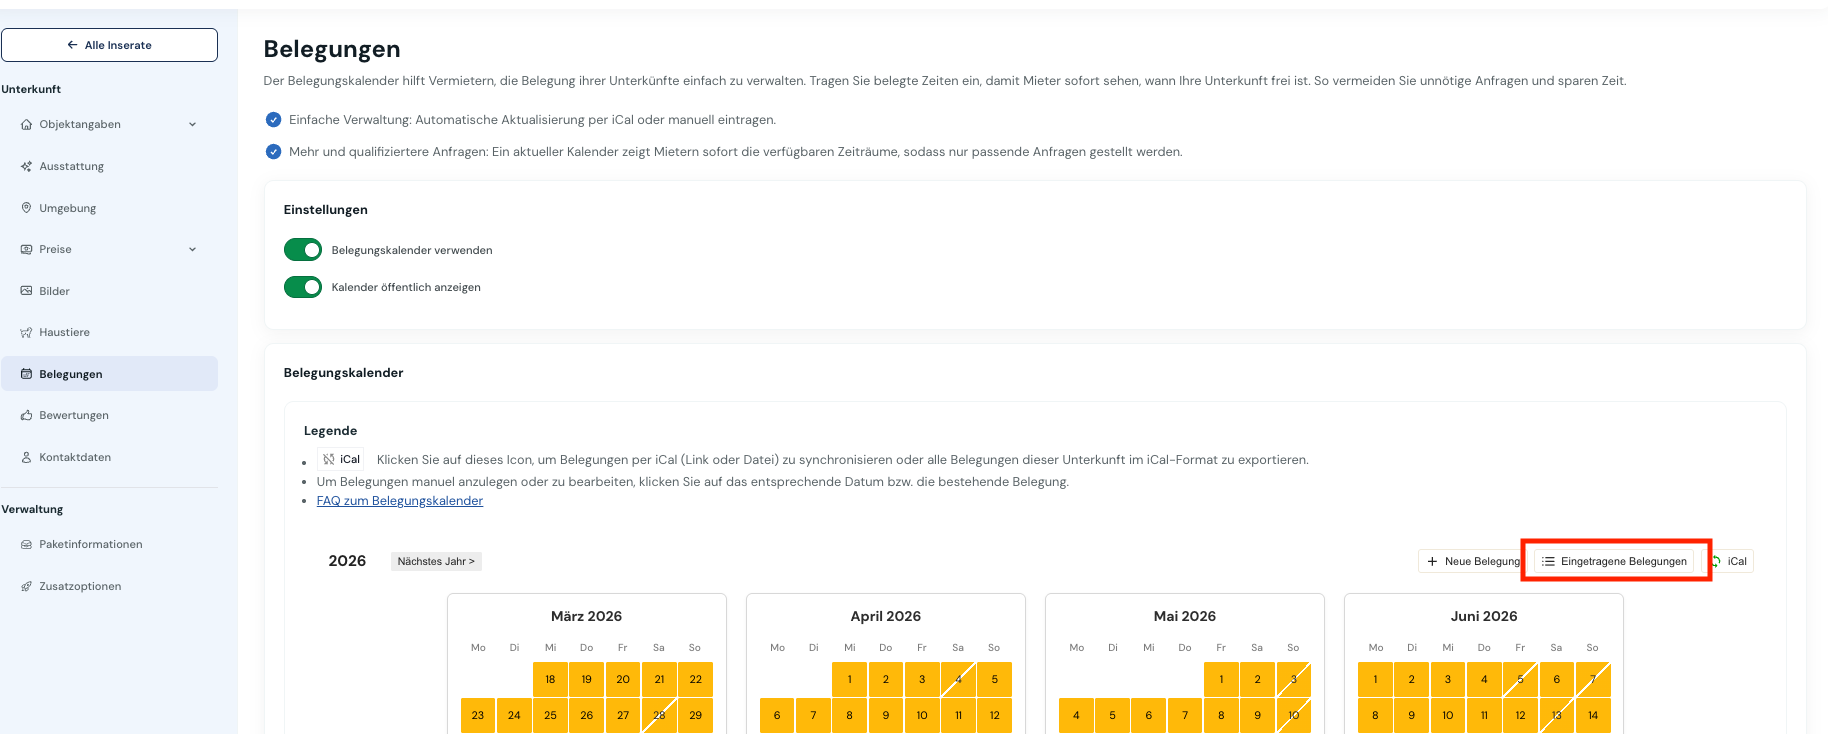
Task: Click the Haustiere pet icon
Action: (x=26, y=333)
